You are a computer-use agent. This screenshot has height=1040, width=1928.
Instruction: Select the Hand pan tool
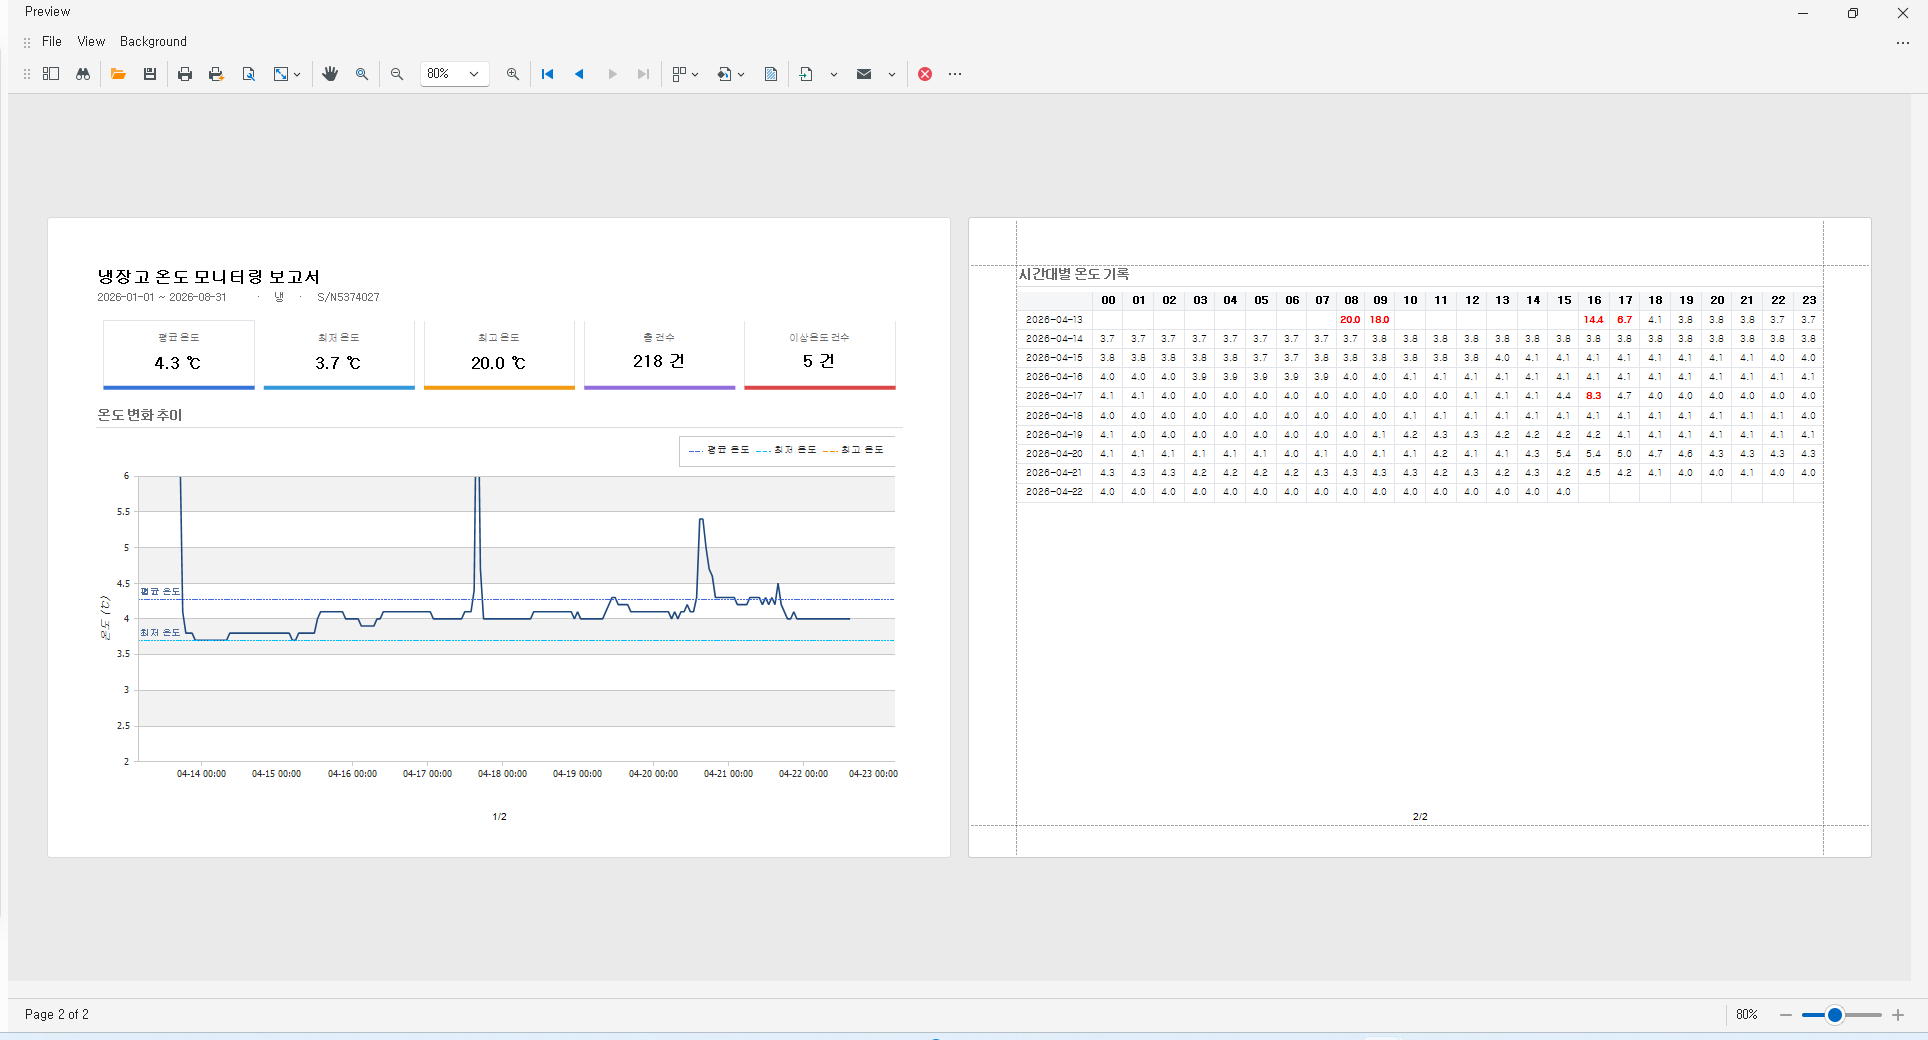[330, 74]
